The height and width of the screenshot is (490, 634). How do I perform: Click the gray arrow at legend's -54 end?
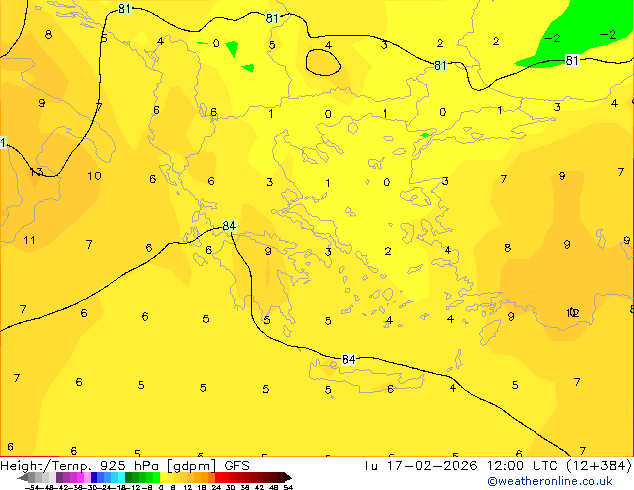coord(23,477)
